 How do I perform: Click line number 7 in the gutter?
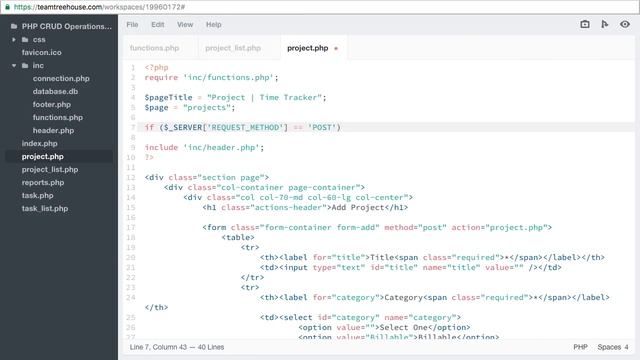[x=133, y=127]
